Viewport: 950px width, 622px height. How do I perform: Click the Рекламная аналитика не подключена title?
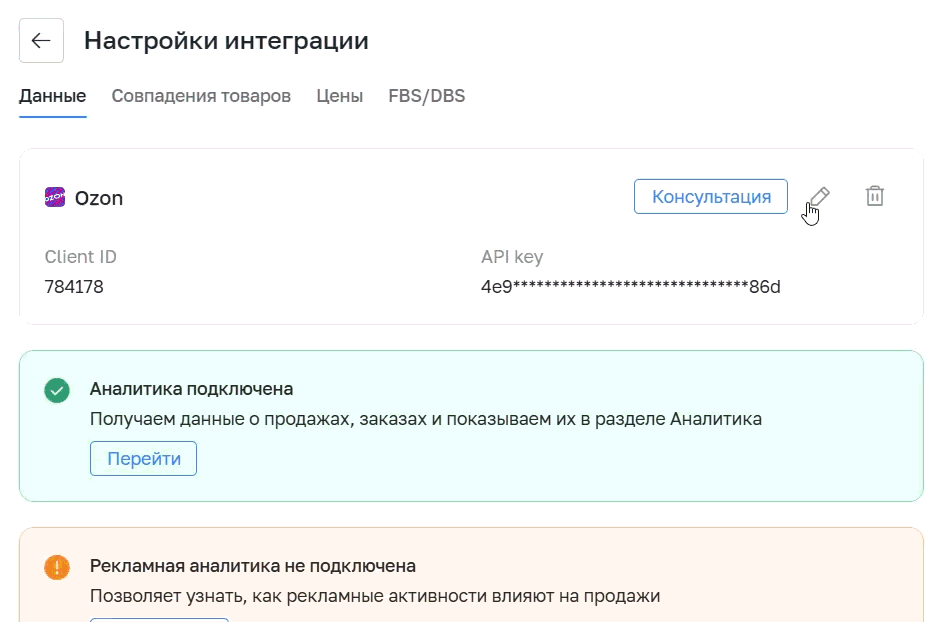[x=253, y=566]
